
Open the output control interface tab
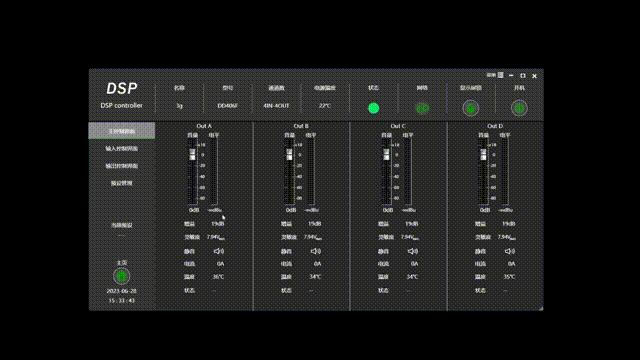(x=122, y=166)
